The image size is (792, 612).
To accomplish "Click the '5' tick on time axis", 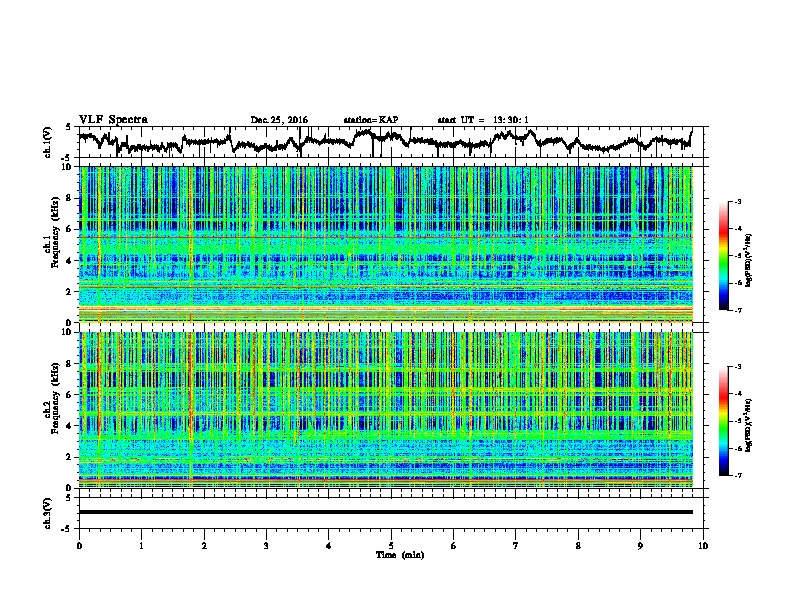I will [391, 546].
